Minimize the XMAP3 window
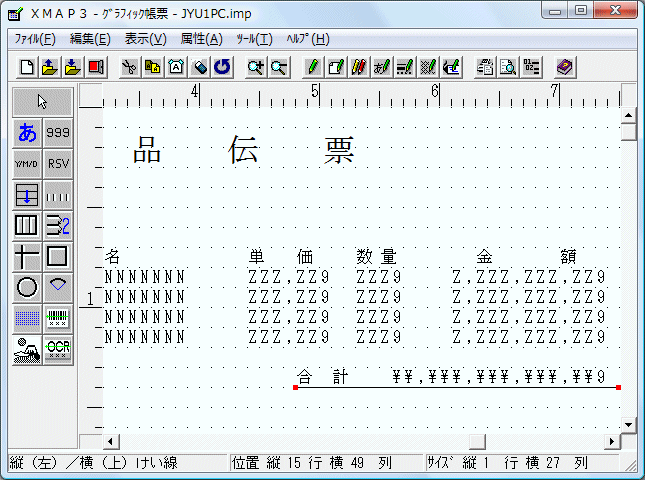This screenshot has width=645, height=480. pyautogui.click(x=555, y=11)
